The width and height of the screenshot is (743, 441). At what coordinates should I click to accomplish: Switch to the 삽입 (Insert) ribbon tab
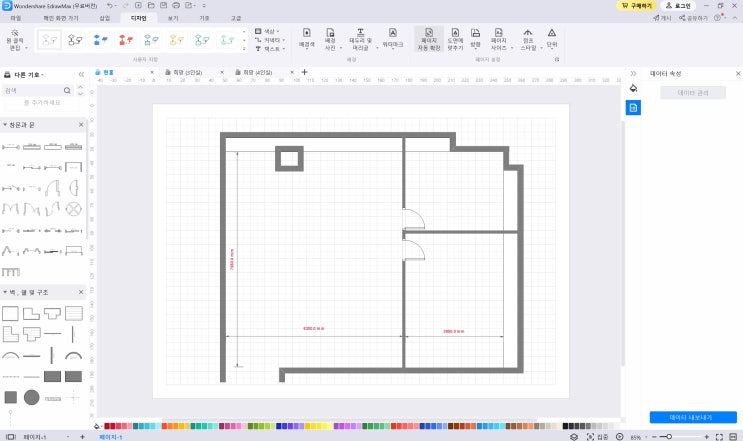tap(106, 18)
